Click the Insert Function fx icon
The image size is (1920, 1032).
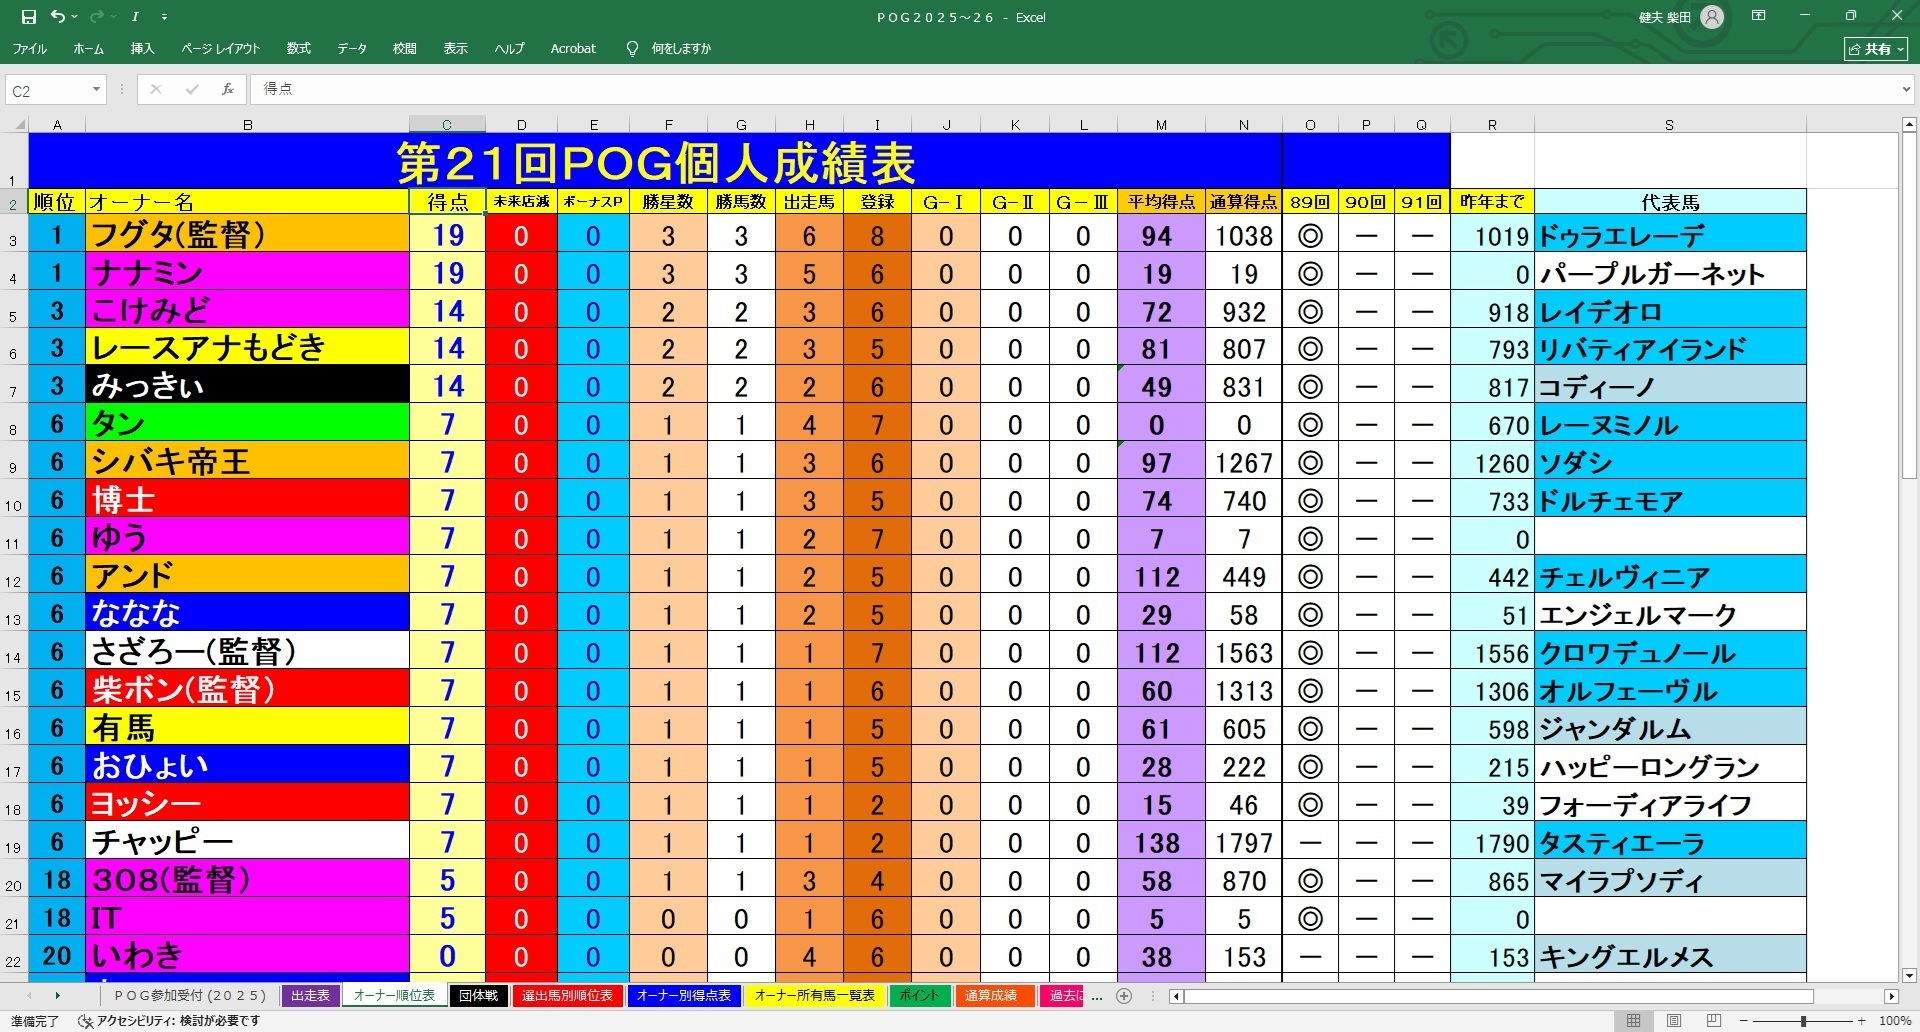tap(228, 89)
